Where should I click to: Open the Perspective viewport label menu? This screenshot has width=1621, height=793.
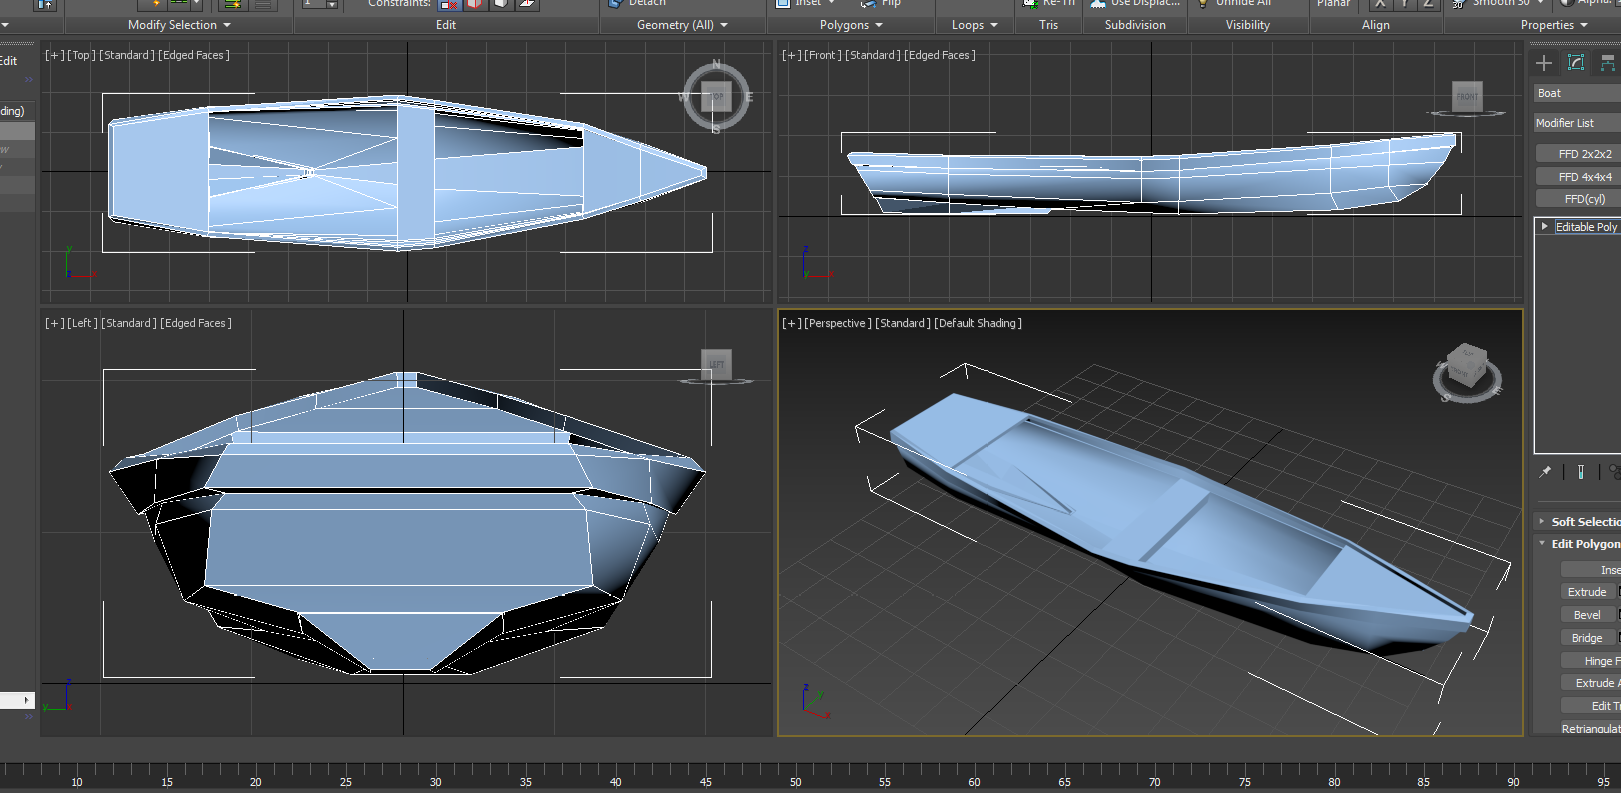(837, 323)
